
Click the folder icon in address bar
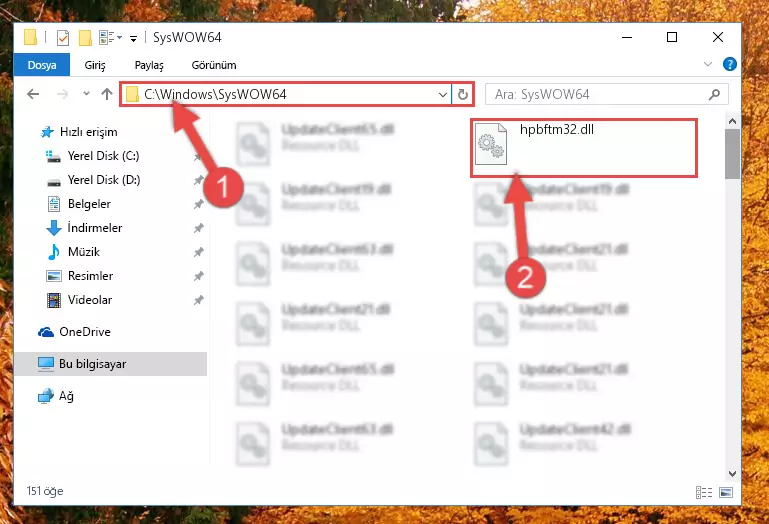(132, 94)
